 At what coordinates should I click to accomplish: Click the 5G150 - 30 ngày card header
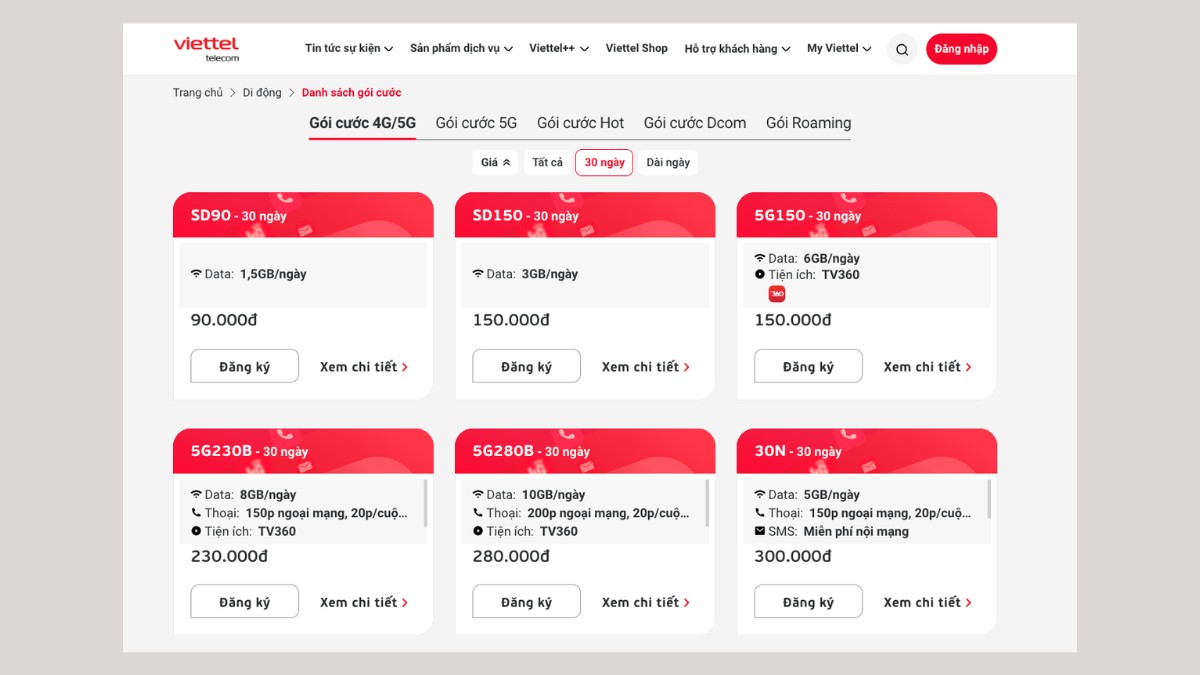click(867, 215)
